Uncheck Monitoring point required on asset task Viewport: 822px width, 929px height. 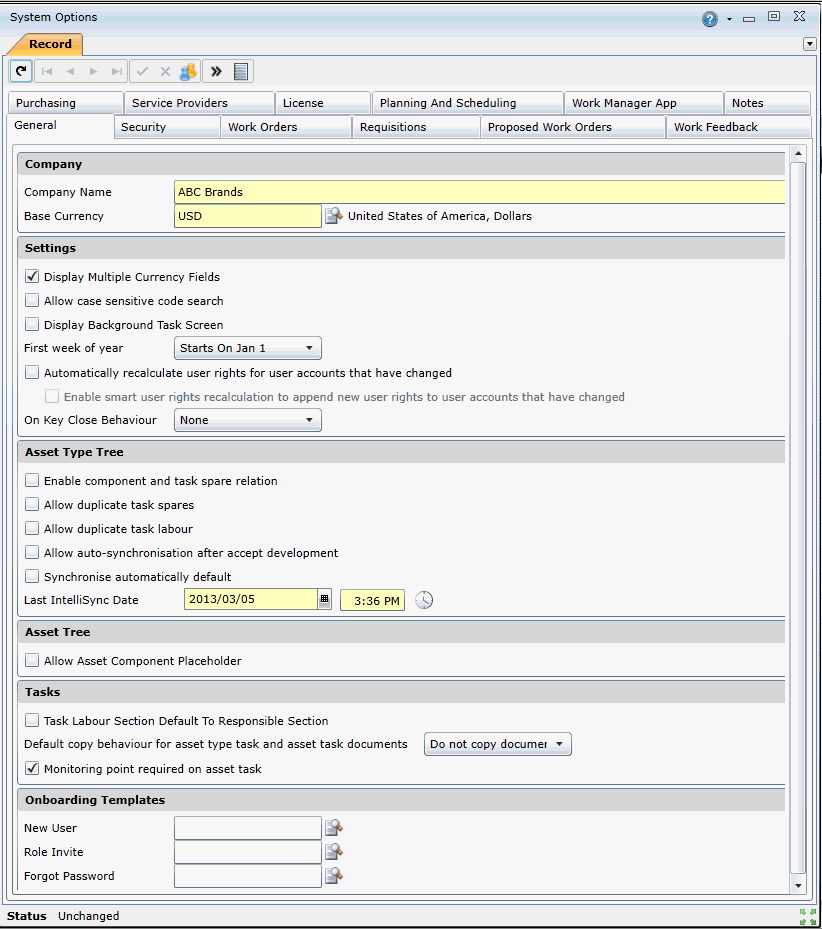pos(32,768)
